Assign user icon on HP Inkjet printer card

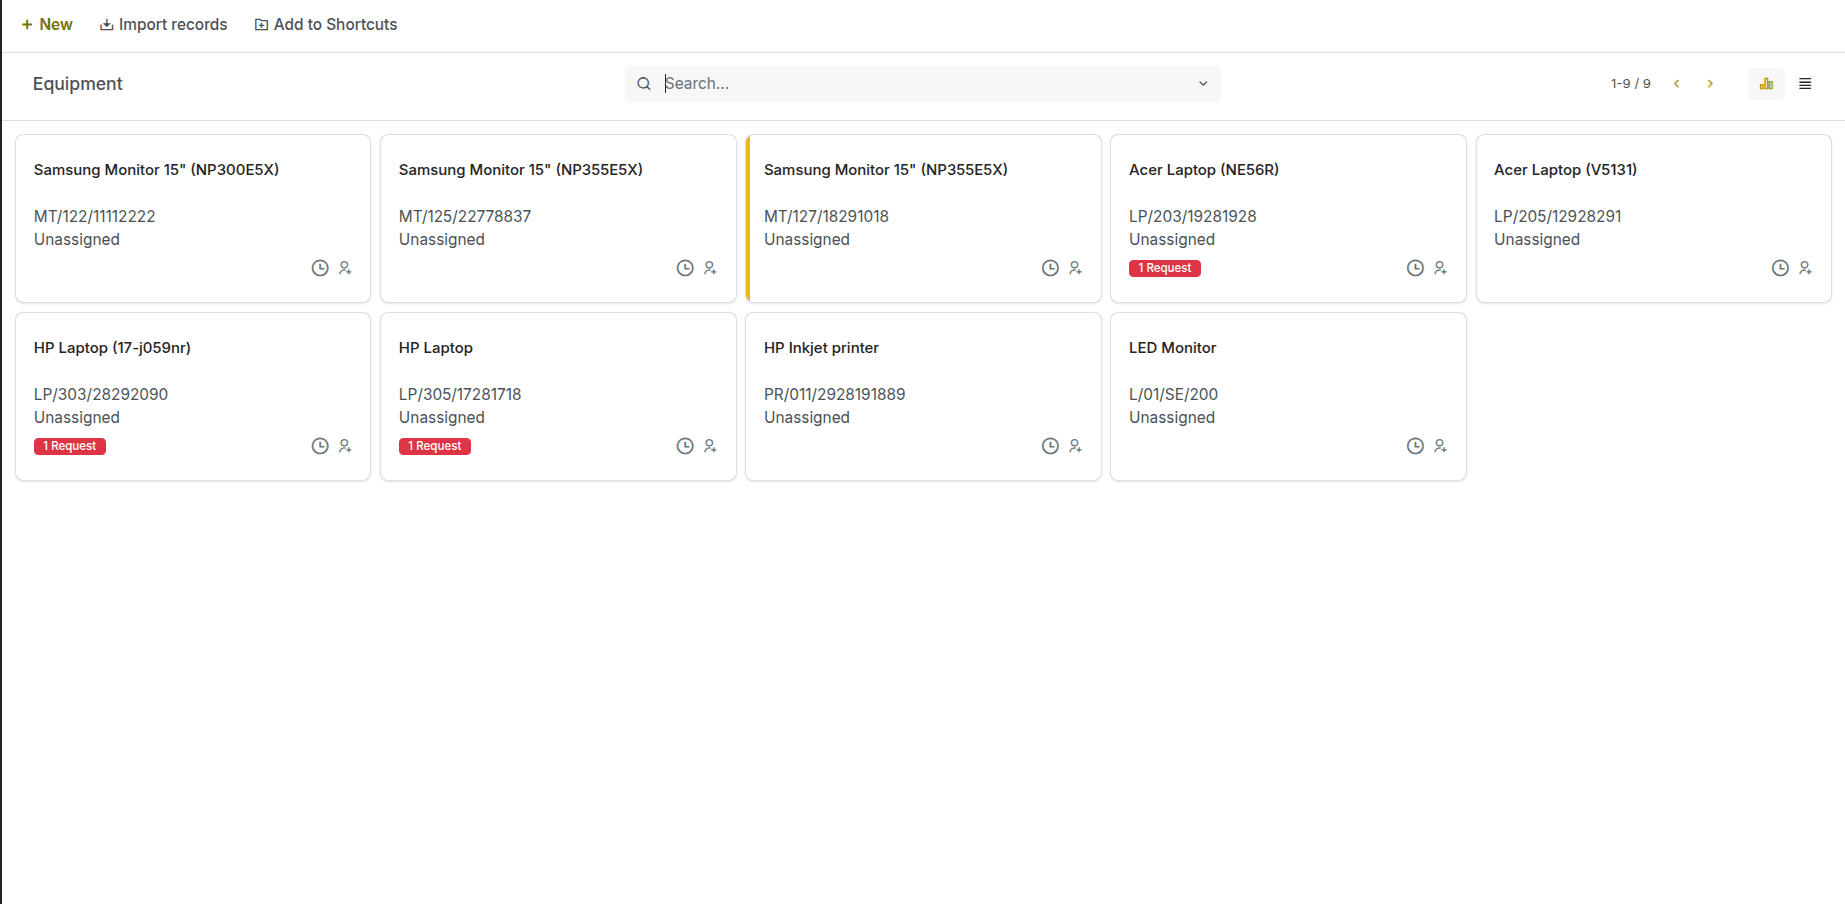coord(1075,446)
